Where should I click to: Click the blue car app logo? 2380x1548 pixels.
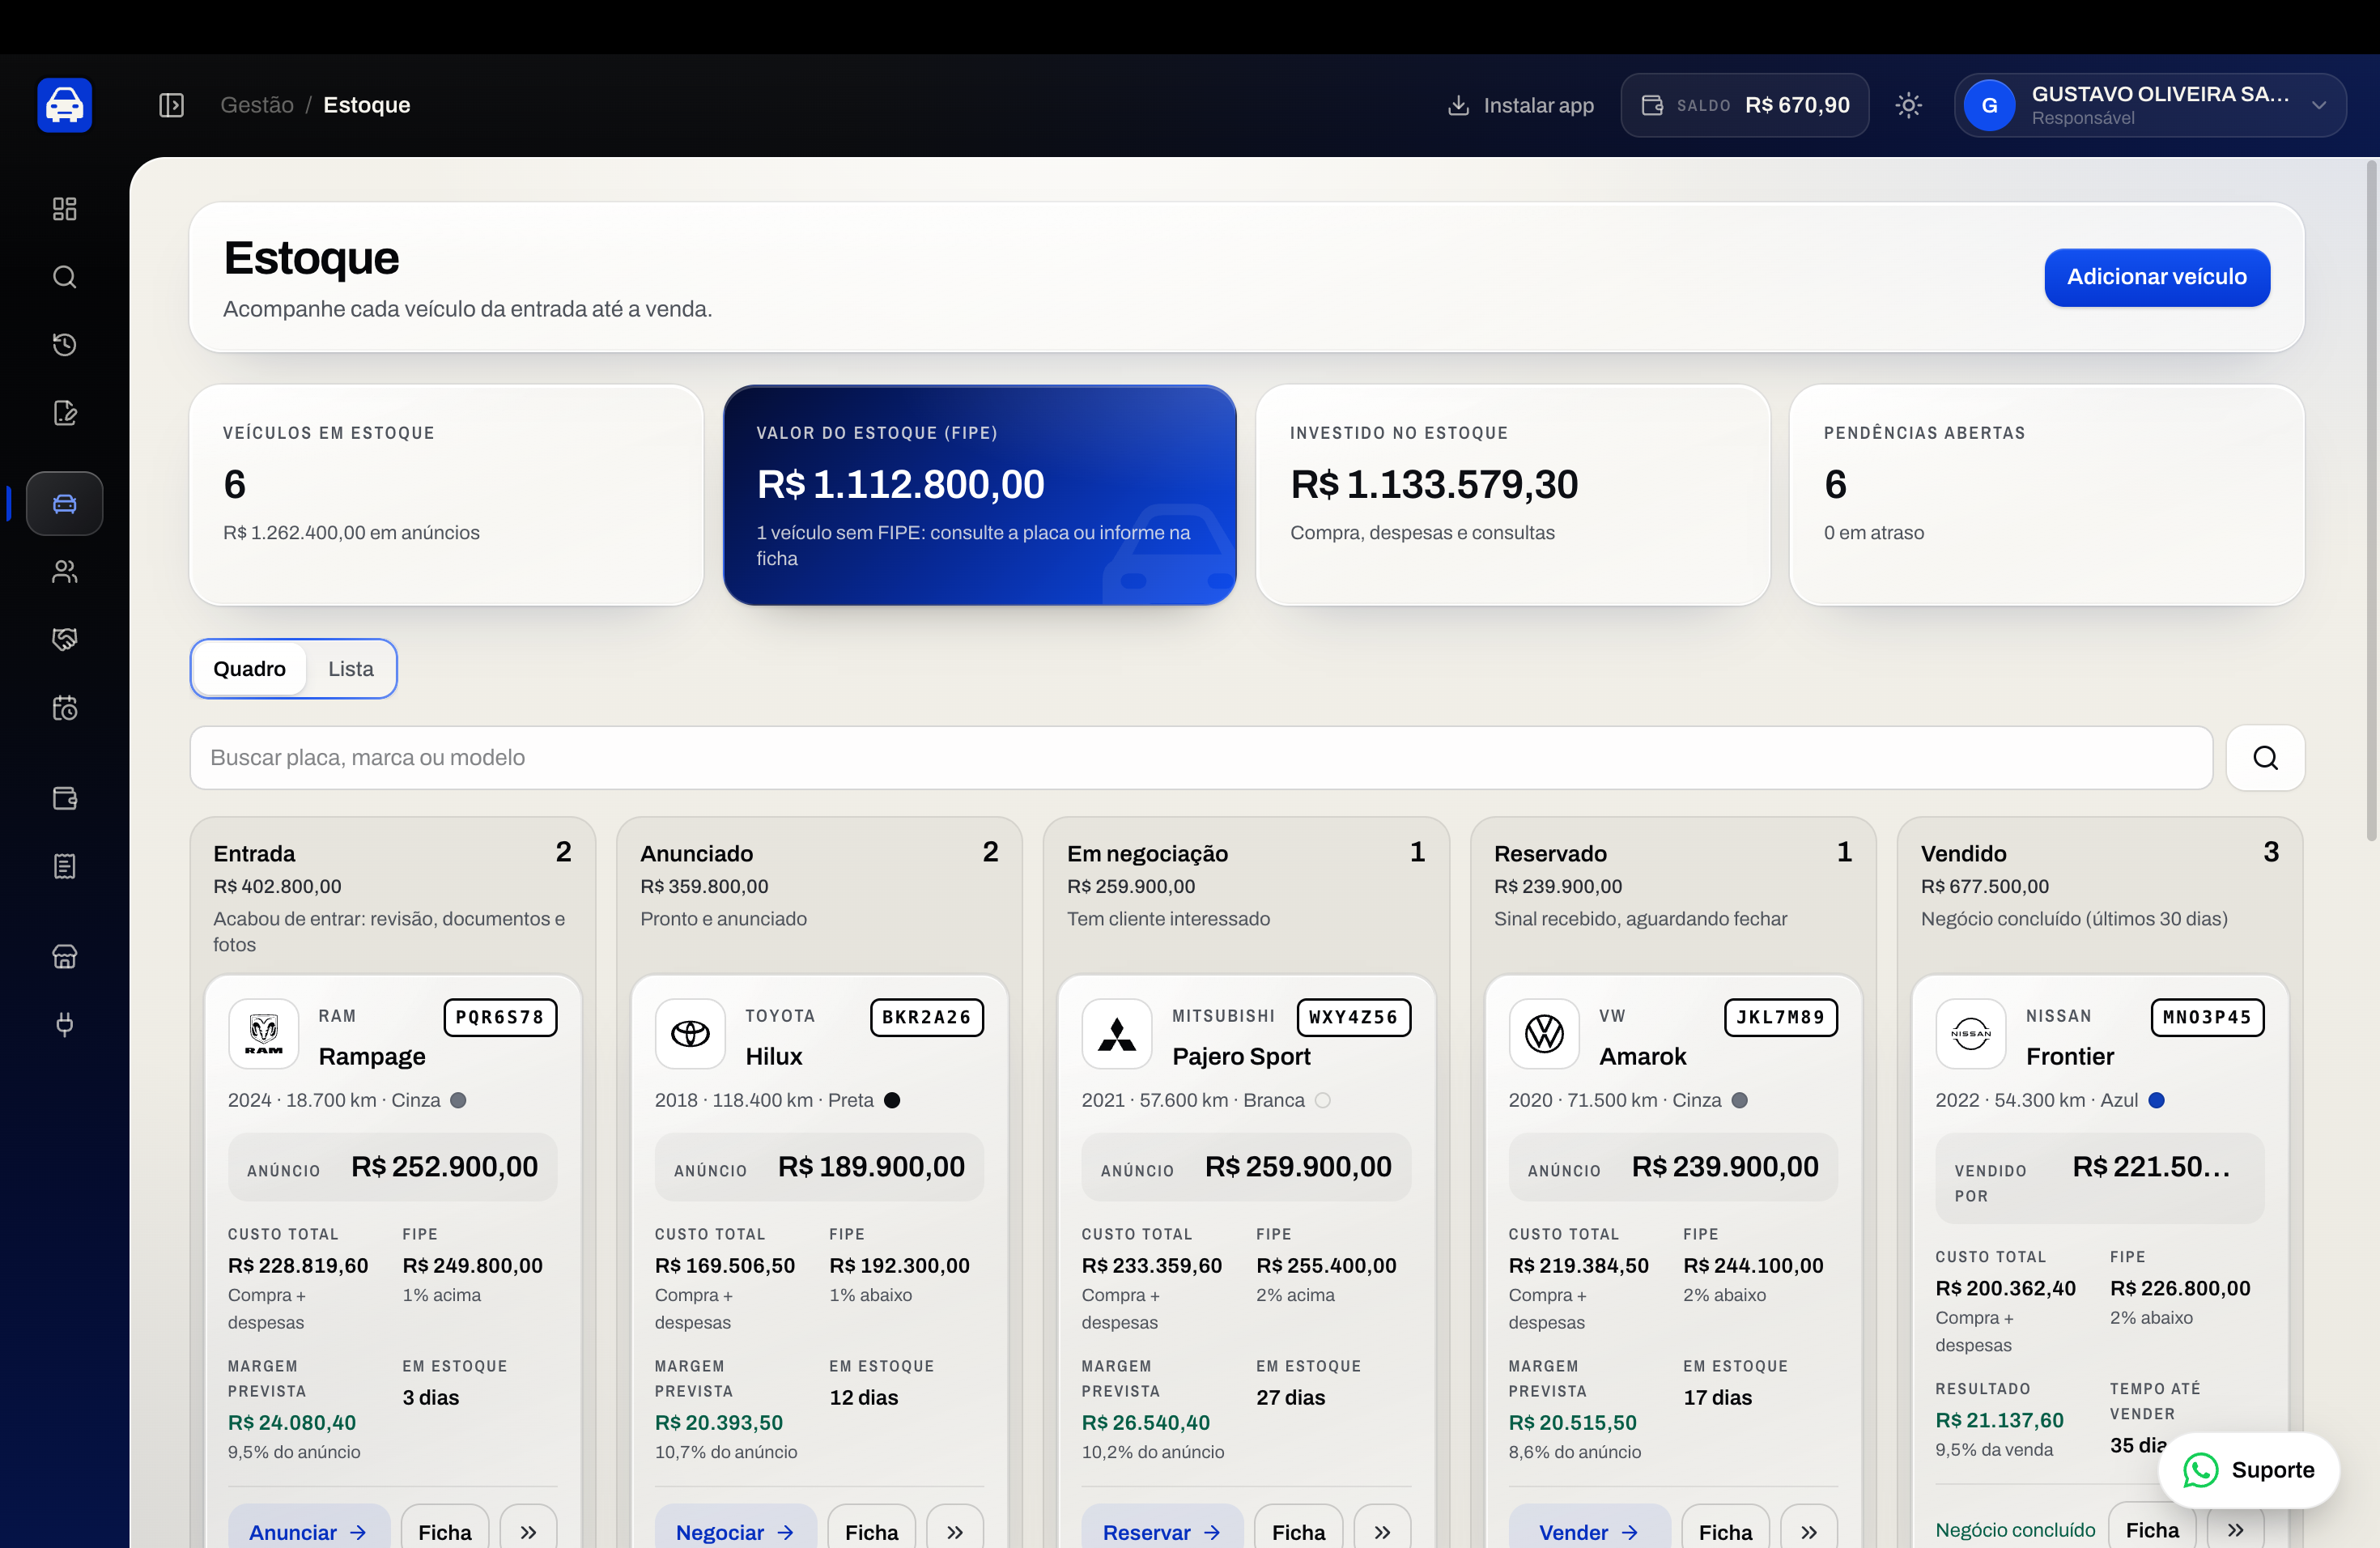coord(65,105)
